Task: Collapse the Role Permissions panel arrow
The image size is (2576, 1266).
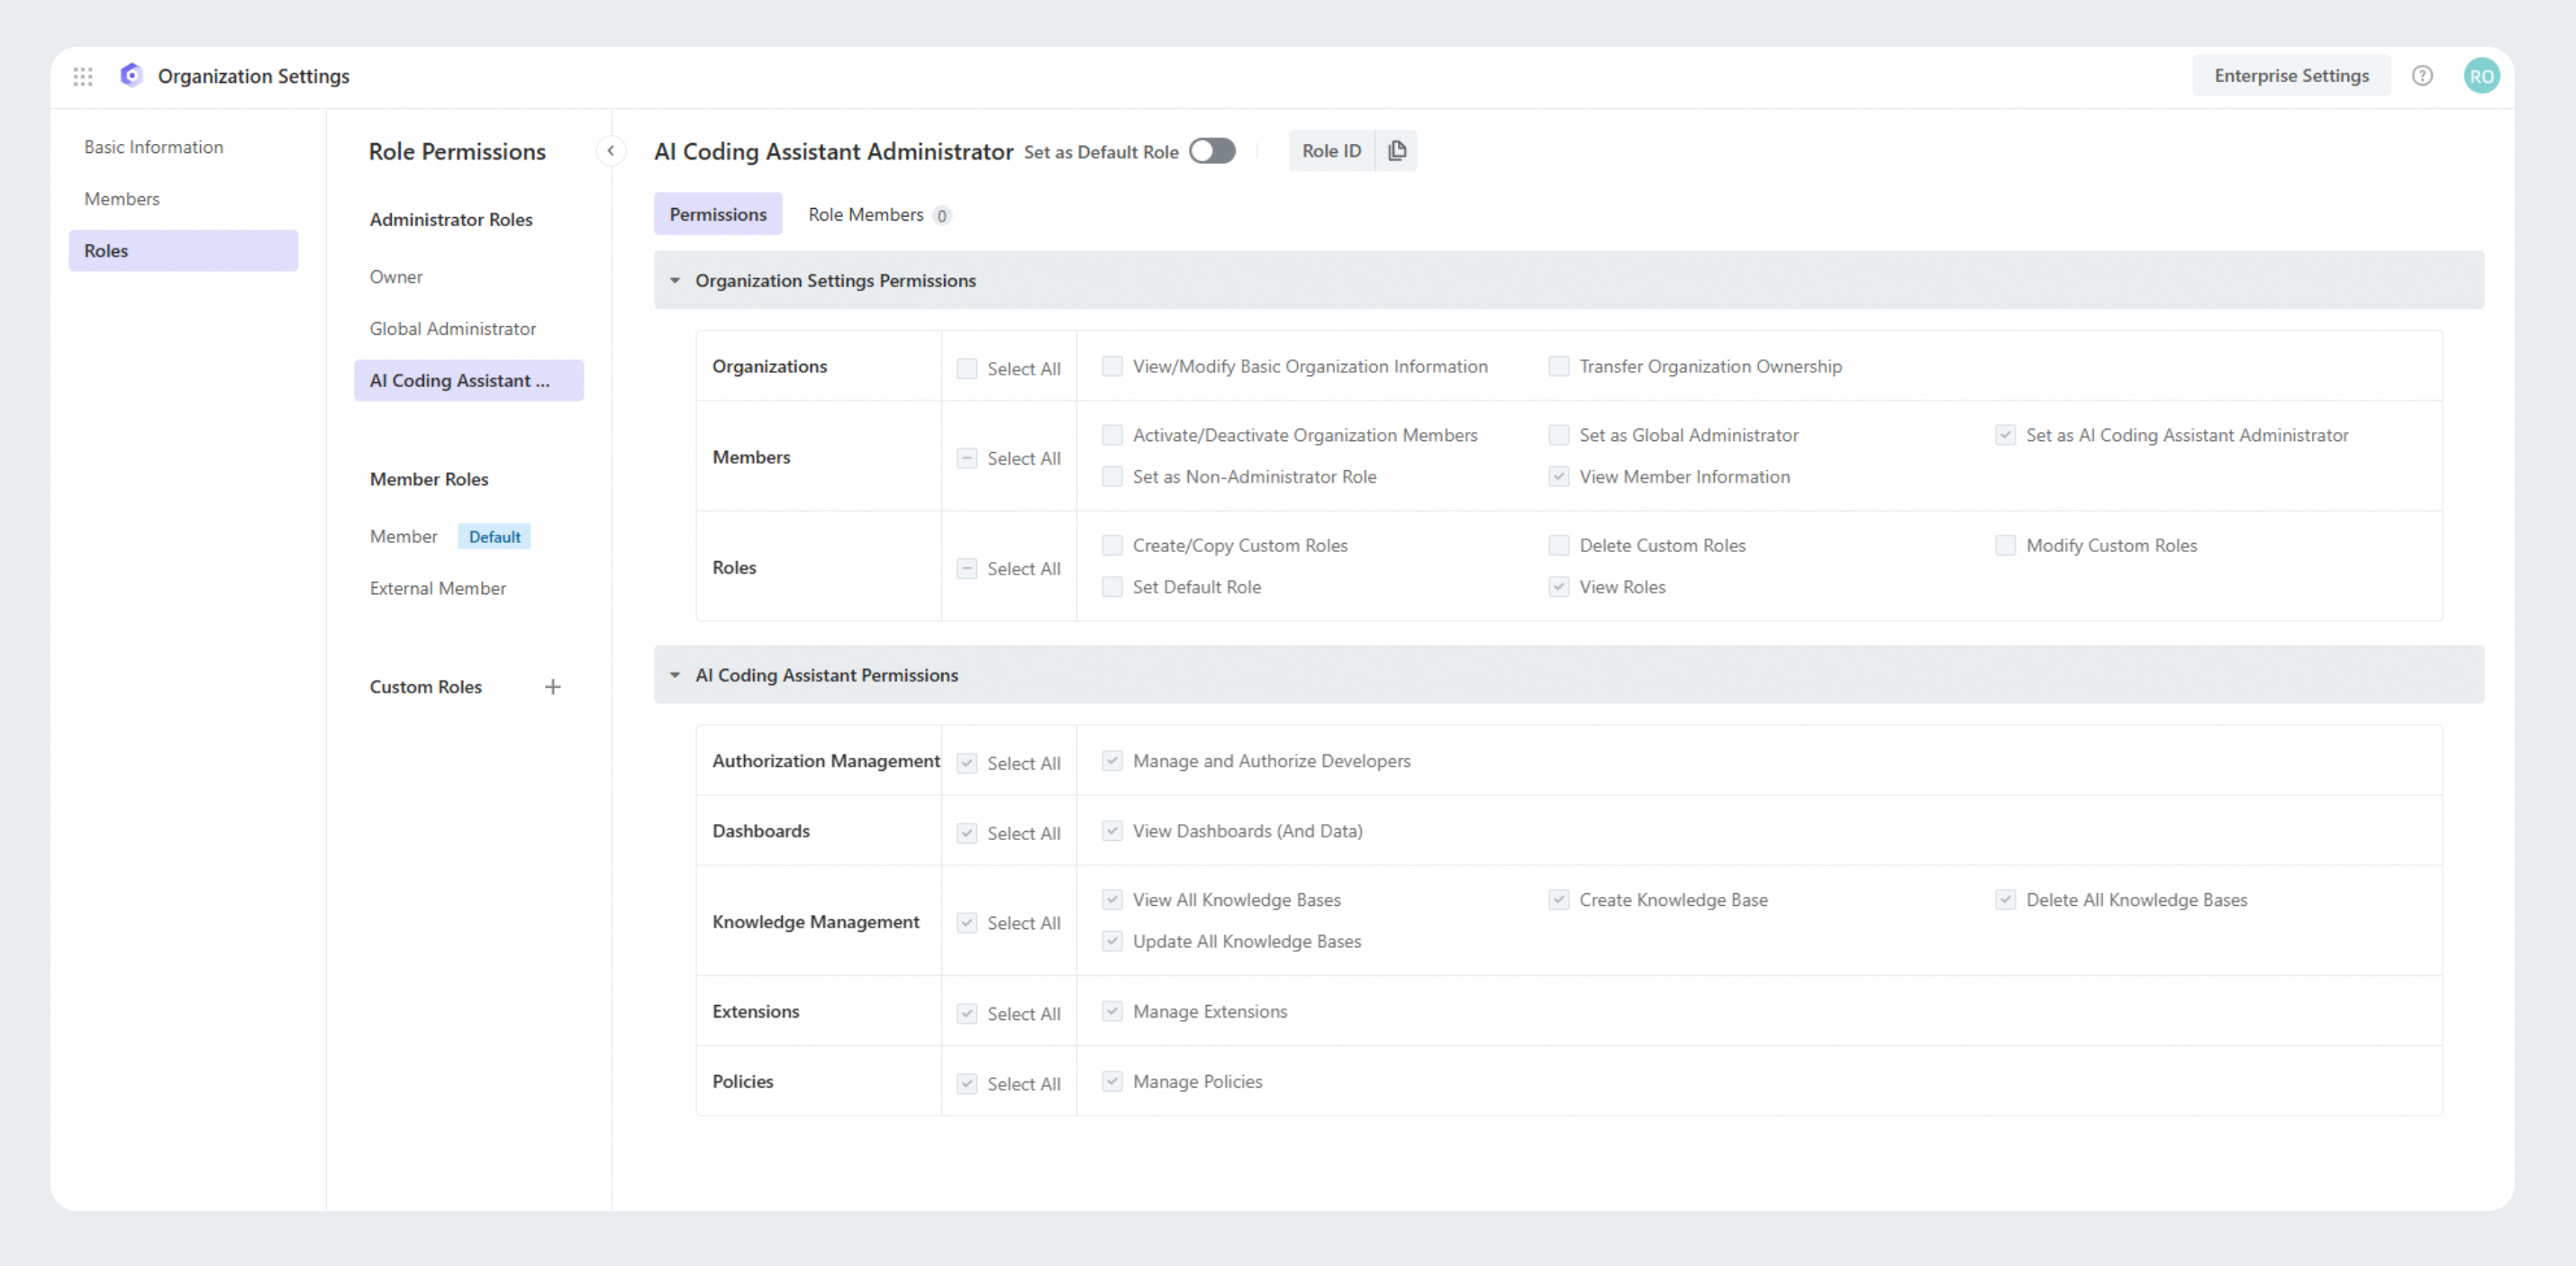Action: [x=610, y=151]
